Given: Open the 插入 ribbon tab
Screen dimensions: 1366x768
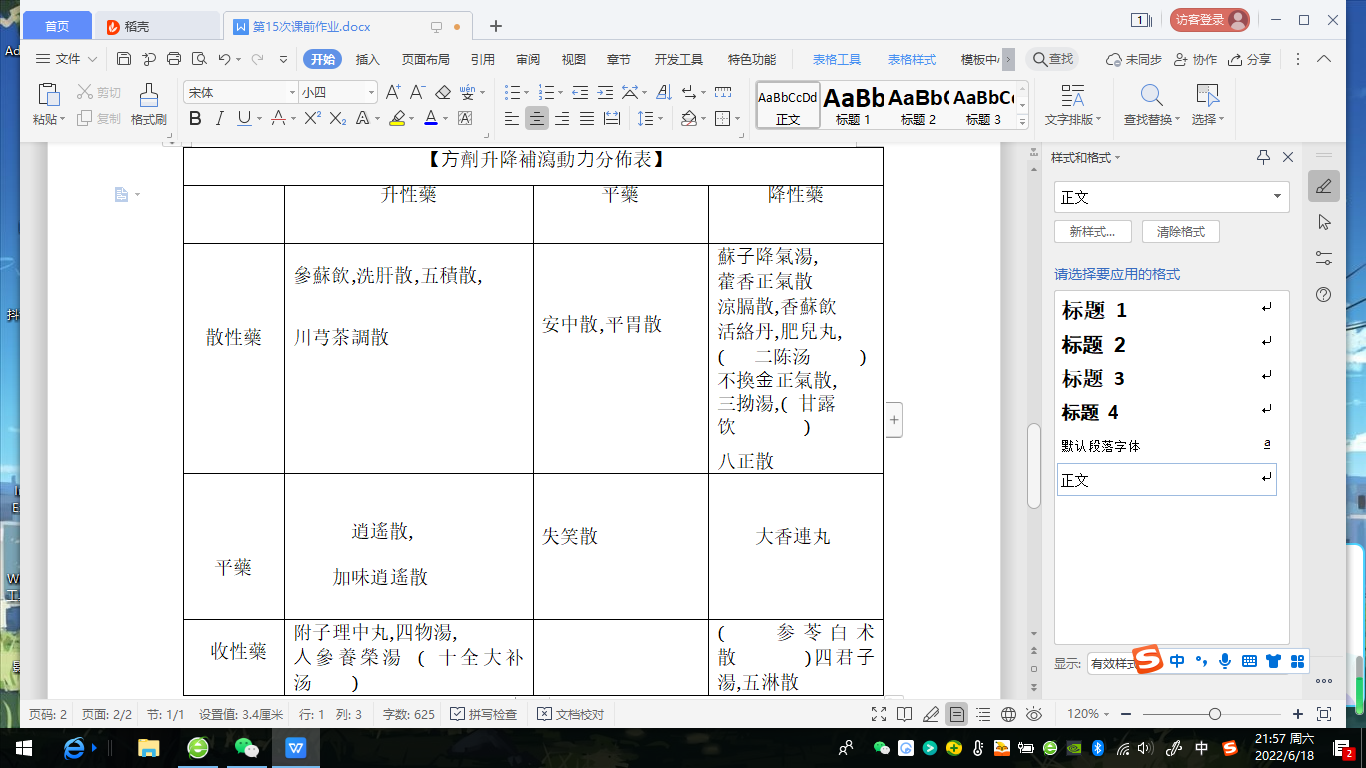Looking at the screenshot, I should coord(368,59).
